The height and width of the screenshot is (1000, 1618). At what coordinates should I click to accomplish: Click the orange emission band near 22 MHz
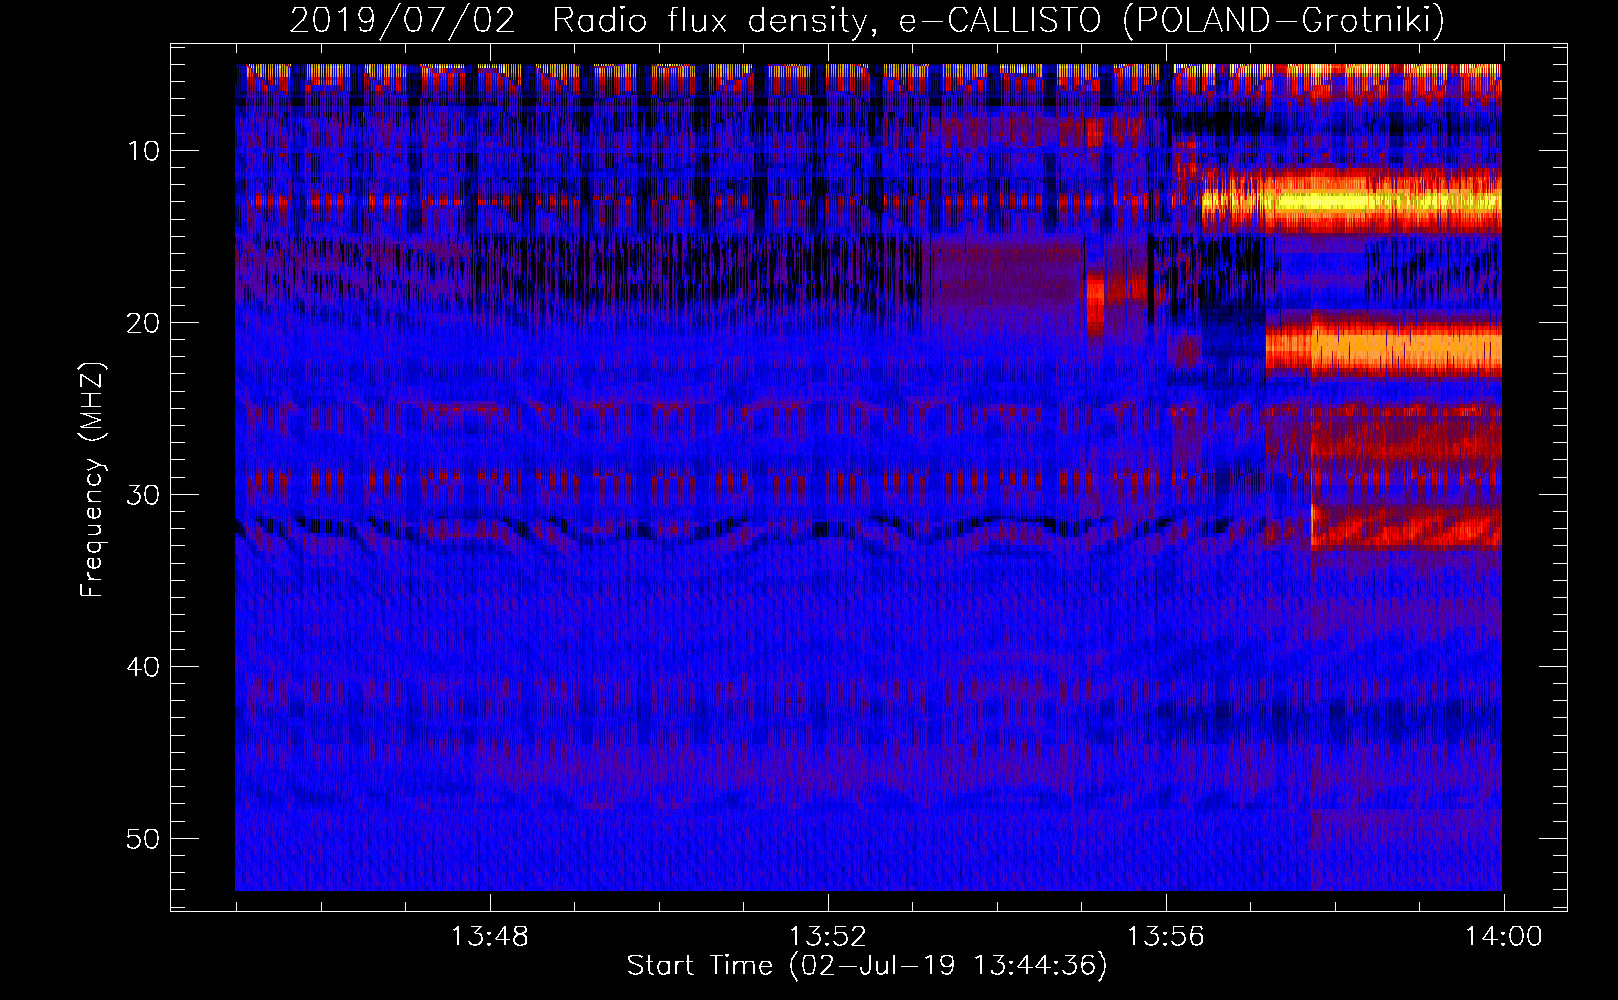[x=1384, y=346]
